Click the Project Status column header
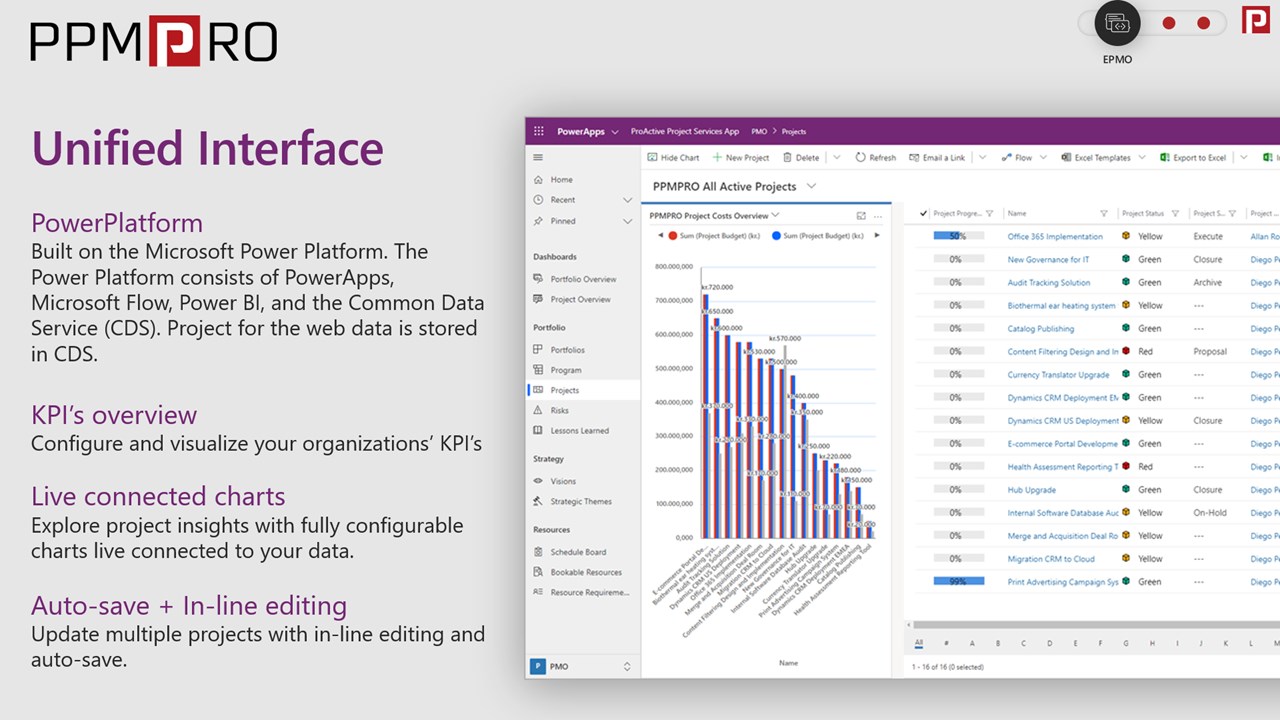The height and width of the screenshot is (720, 1280). [1143, 213]
